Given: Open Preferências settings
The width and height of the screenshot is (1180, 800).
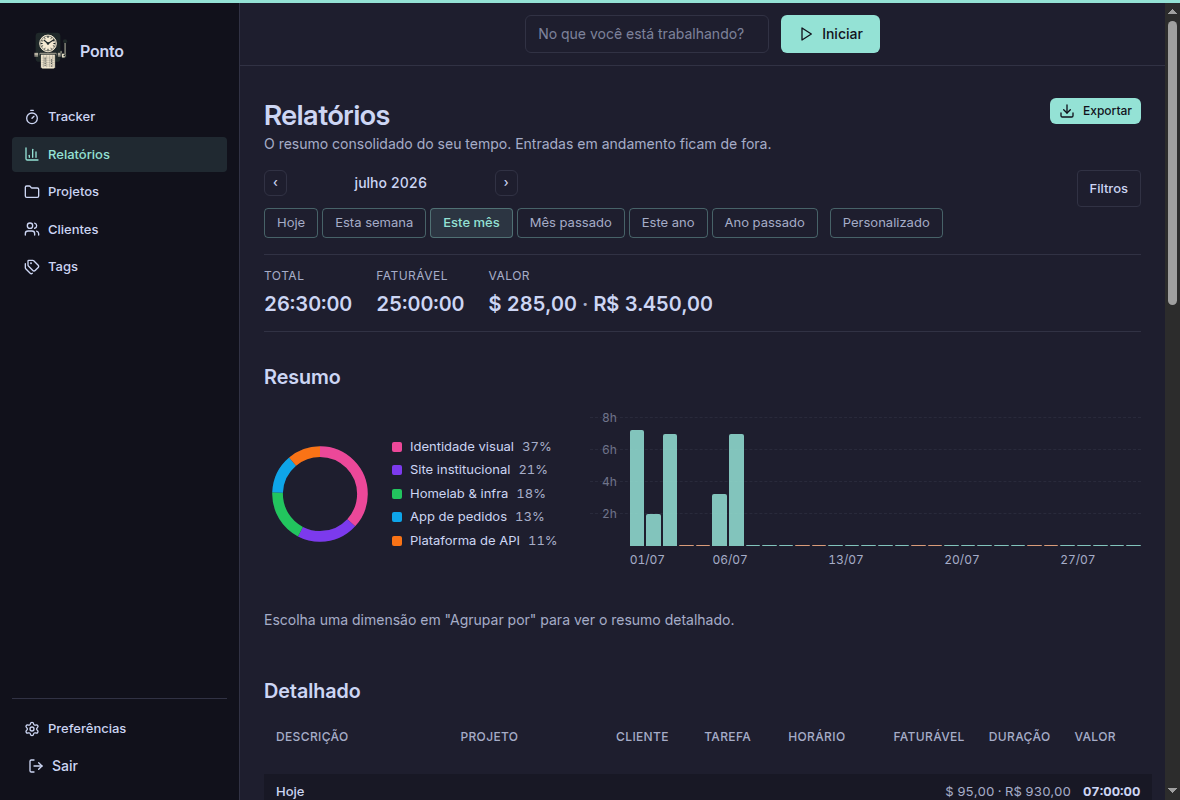Looking at the screenshot, I should pyautogui.click(x=119, y=729).
